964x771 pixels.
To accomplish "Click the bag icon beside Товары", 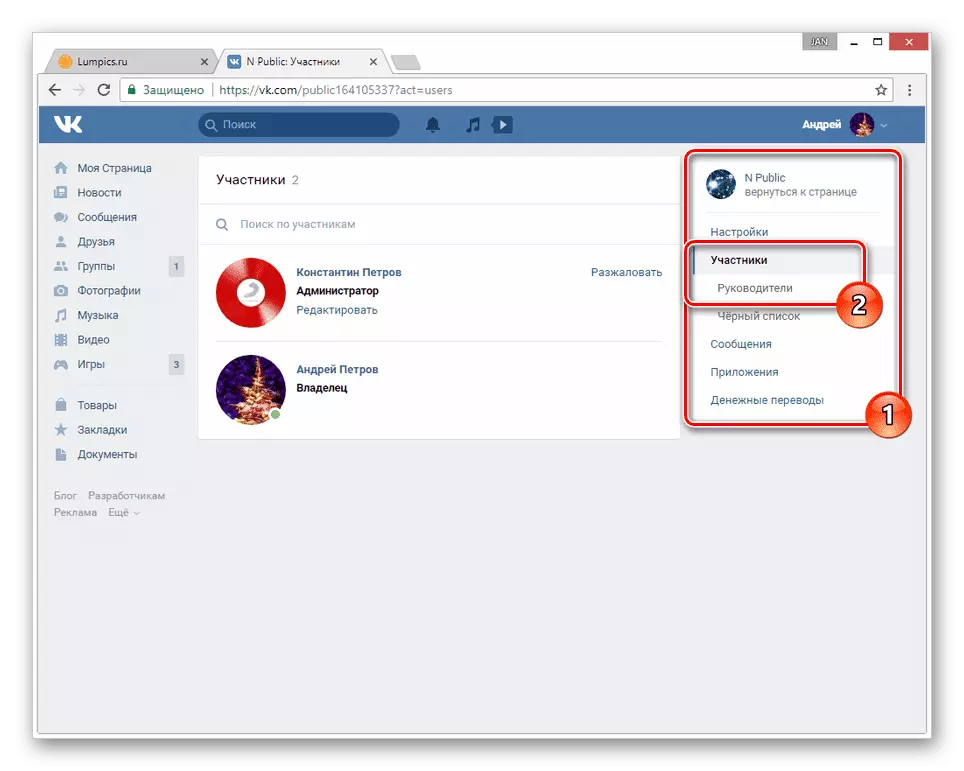I will 60,405.
